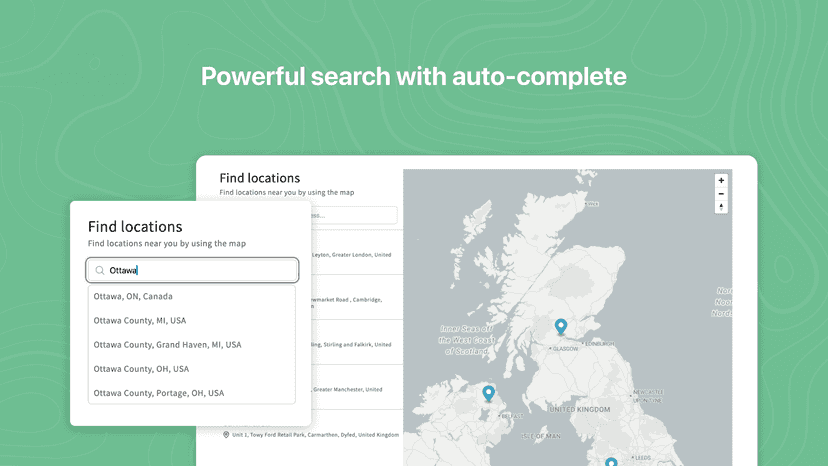Click the map zoom in plus button

pos(721,181)
